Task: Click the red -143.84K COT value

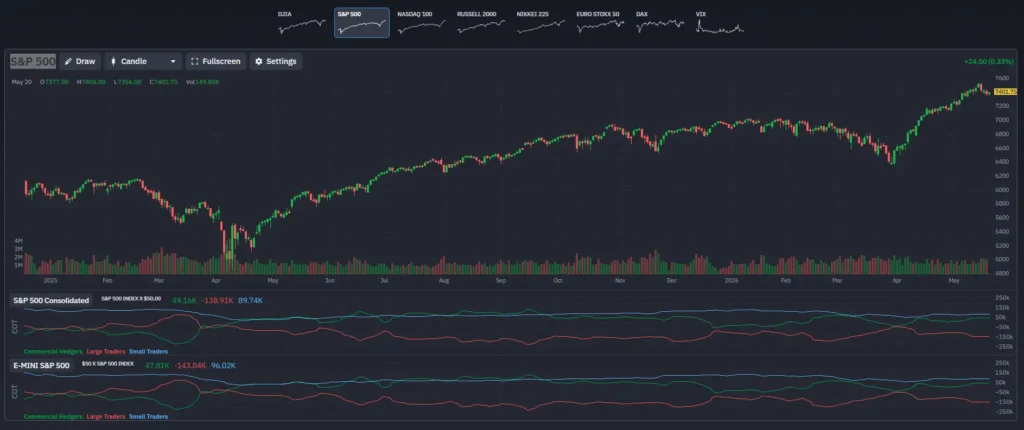Action: pyautogui.click(x=191, y=366)
